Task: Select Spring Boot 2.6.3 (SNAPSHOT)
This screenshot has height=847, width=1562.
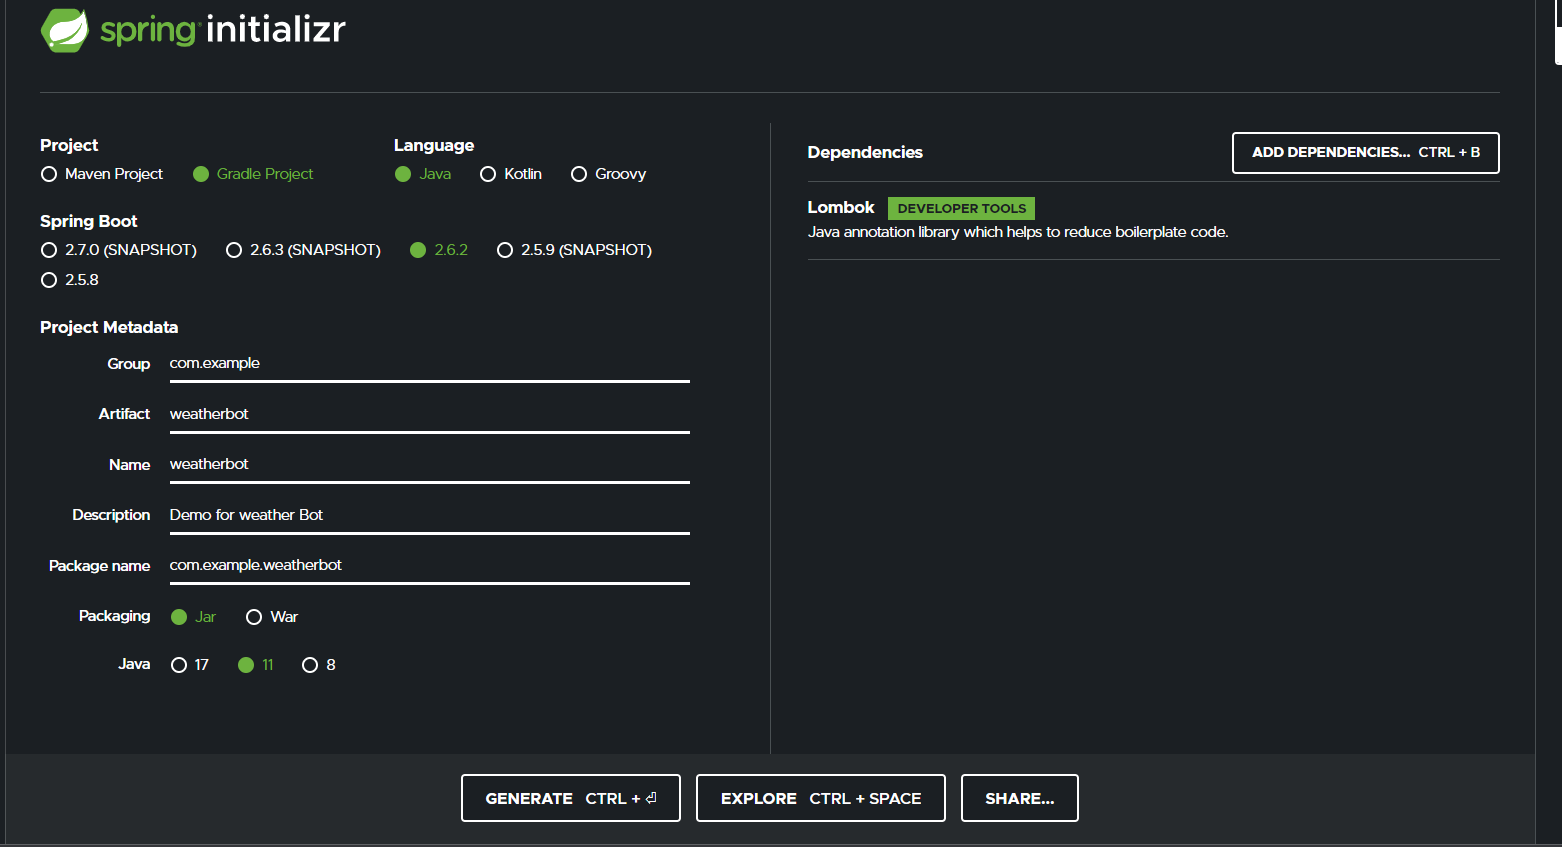Action: coord(304,250)
